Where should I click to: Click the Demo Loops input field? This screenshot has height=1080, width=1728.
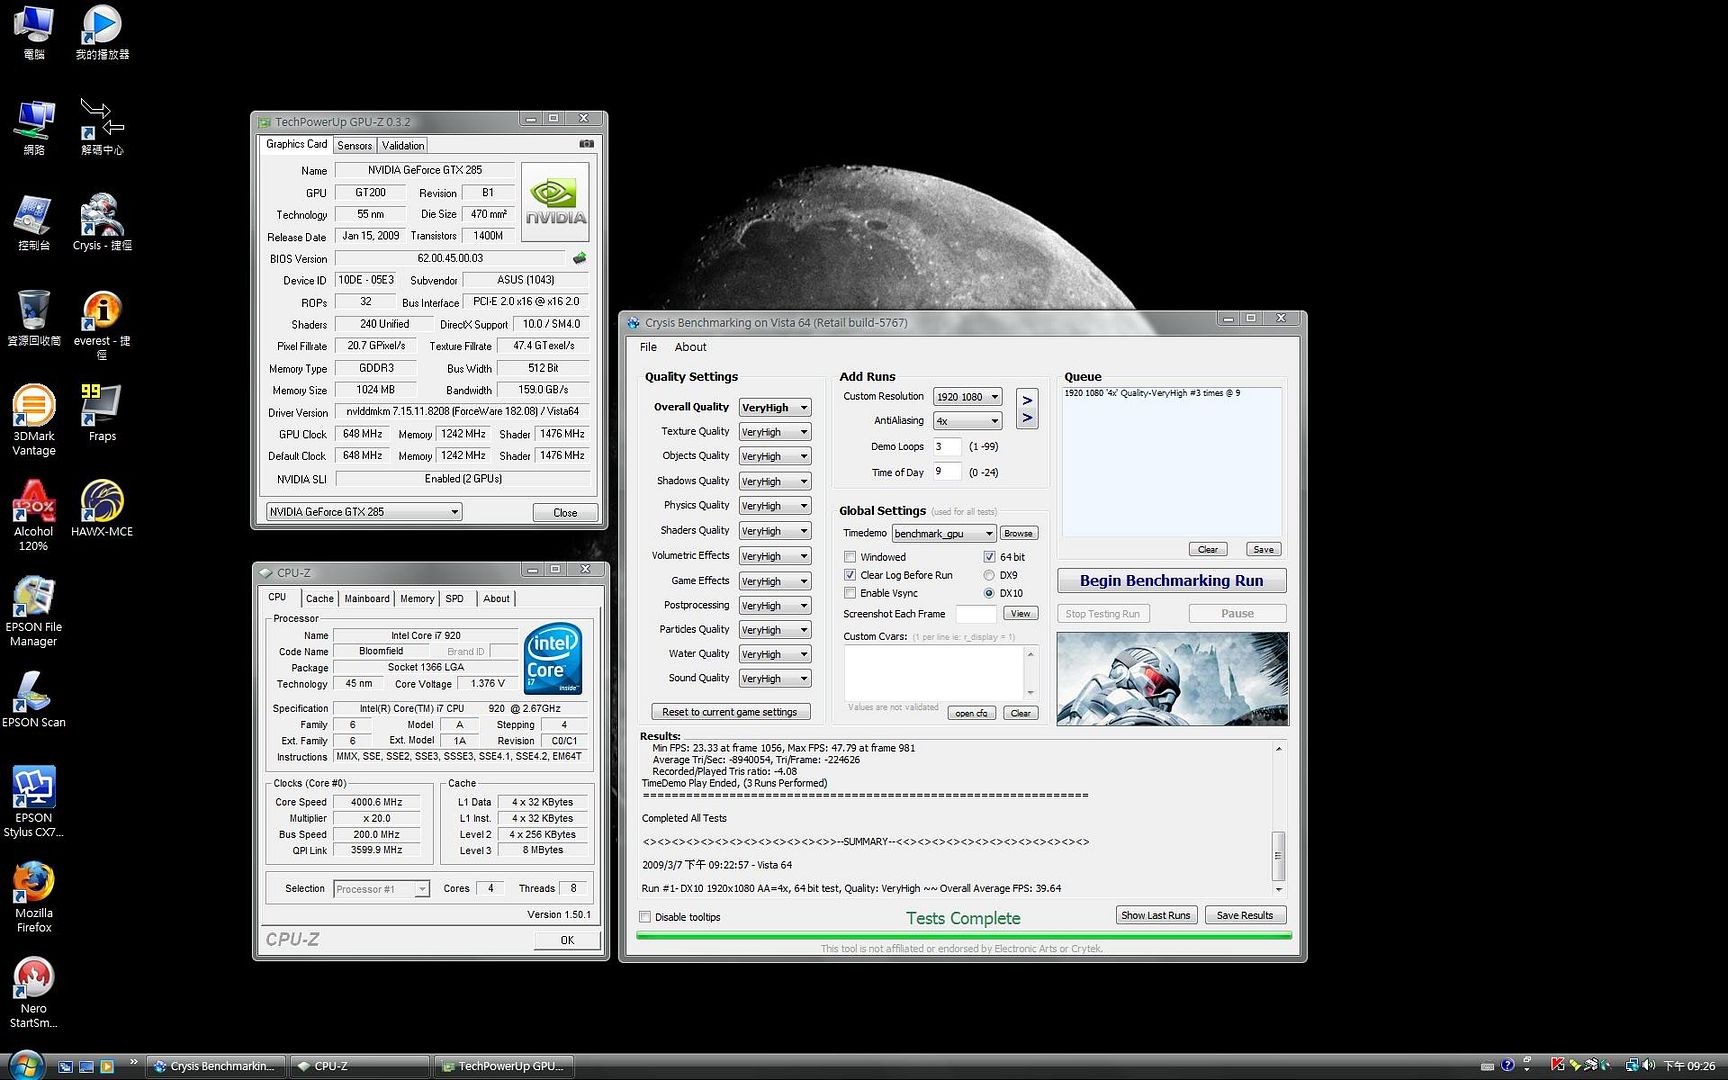tap(947, 447)
